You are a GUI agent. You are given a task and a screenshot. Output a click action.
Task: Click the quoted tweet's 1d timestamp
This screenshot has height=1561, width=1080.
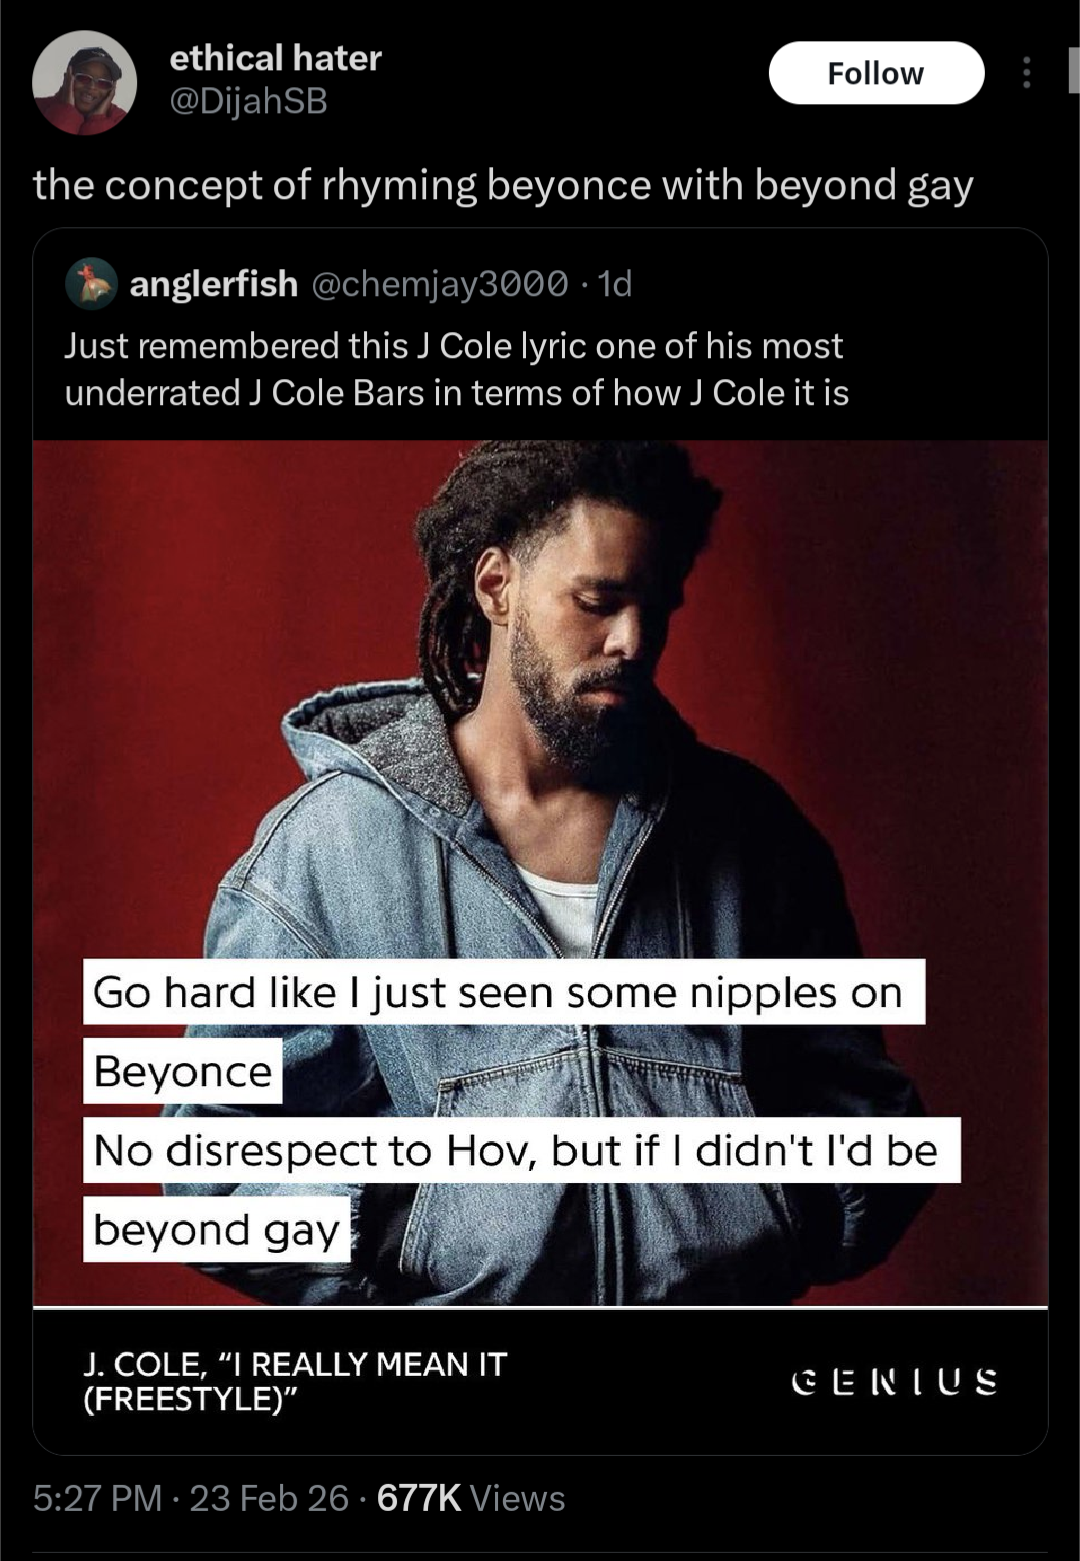click(614, 284)
